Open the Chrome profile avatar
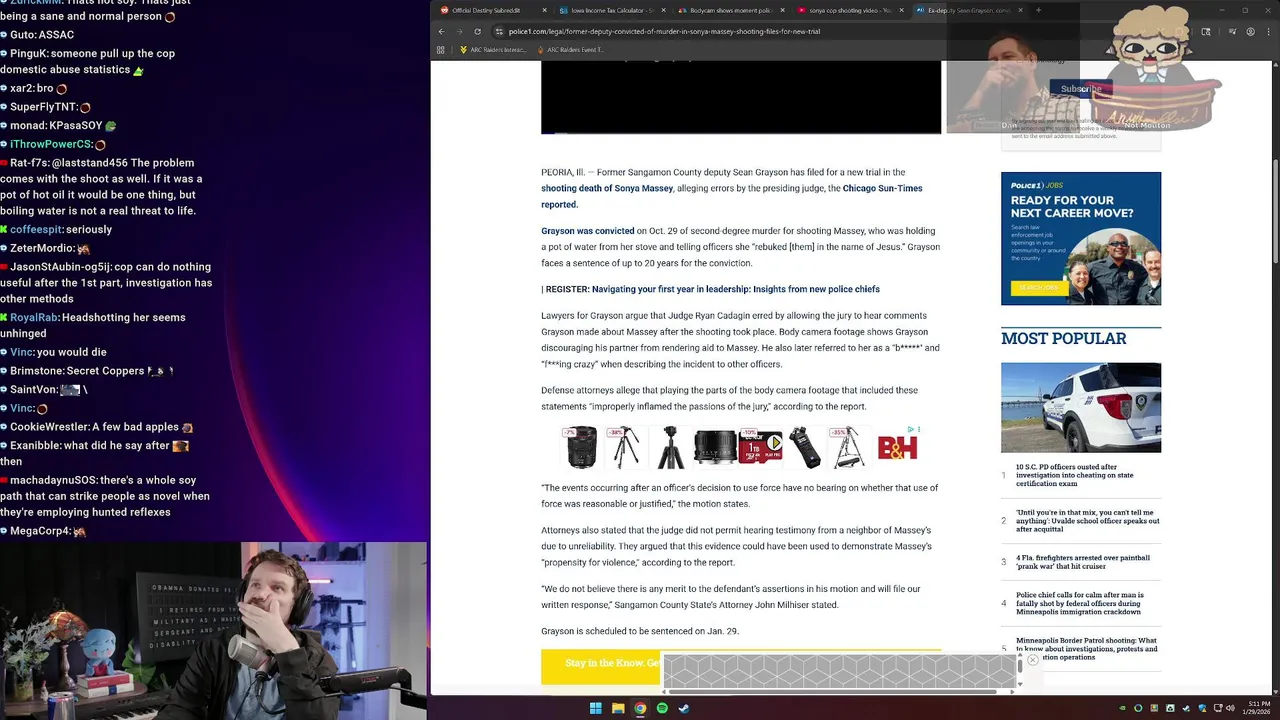1280x720 pixels. [x=1250, y=31]
